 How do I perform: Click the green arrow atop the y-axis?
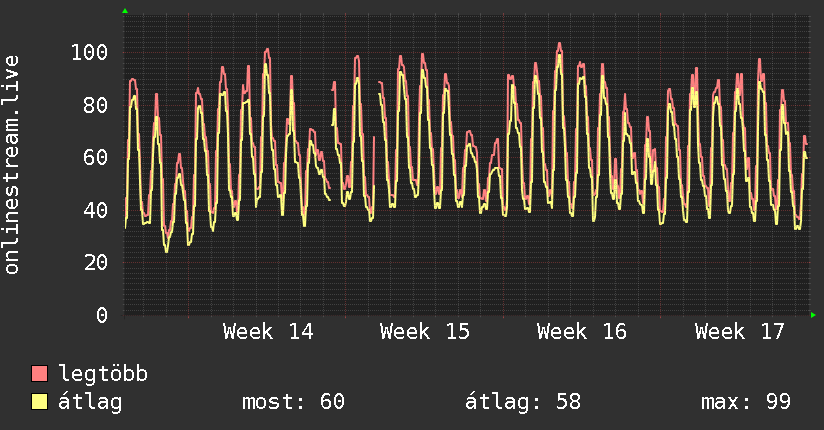click(125, 11)
